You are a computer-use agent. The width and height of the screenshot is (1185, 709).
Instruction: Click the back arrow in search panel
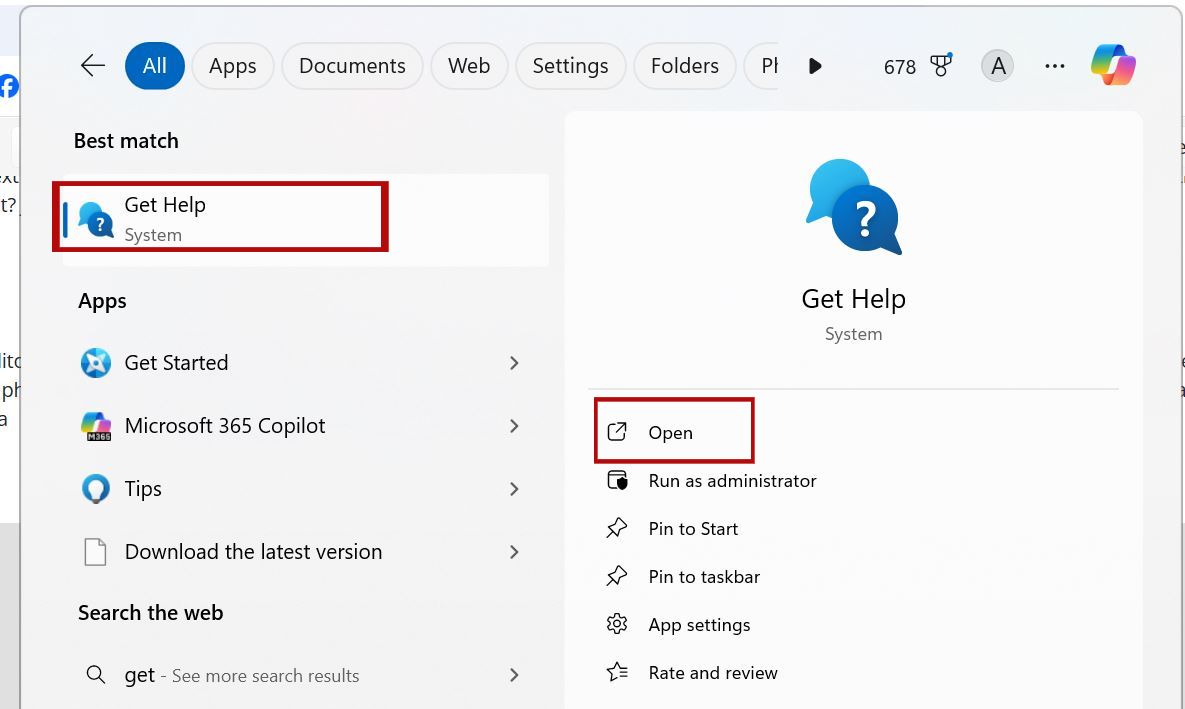click(x=93, y=66)
